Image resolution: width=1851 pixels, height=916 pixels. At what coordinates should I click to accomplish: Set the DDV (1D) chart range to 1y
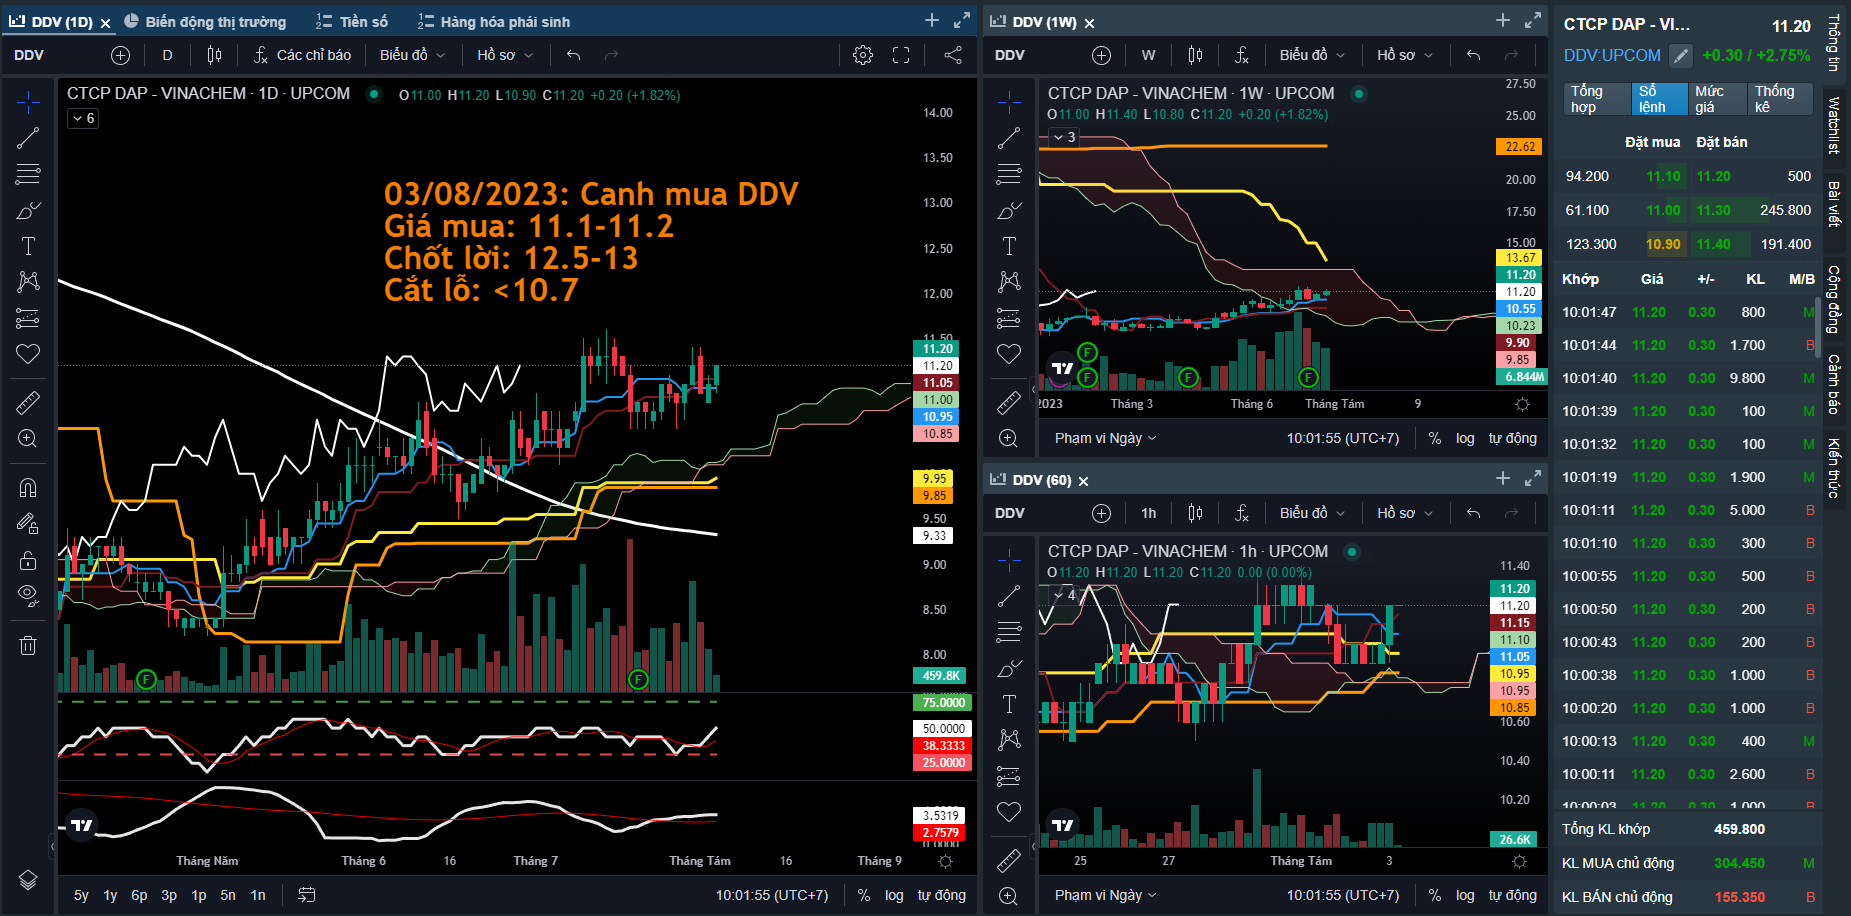(110, 895)
